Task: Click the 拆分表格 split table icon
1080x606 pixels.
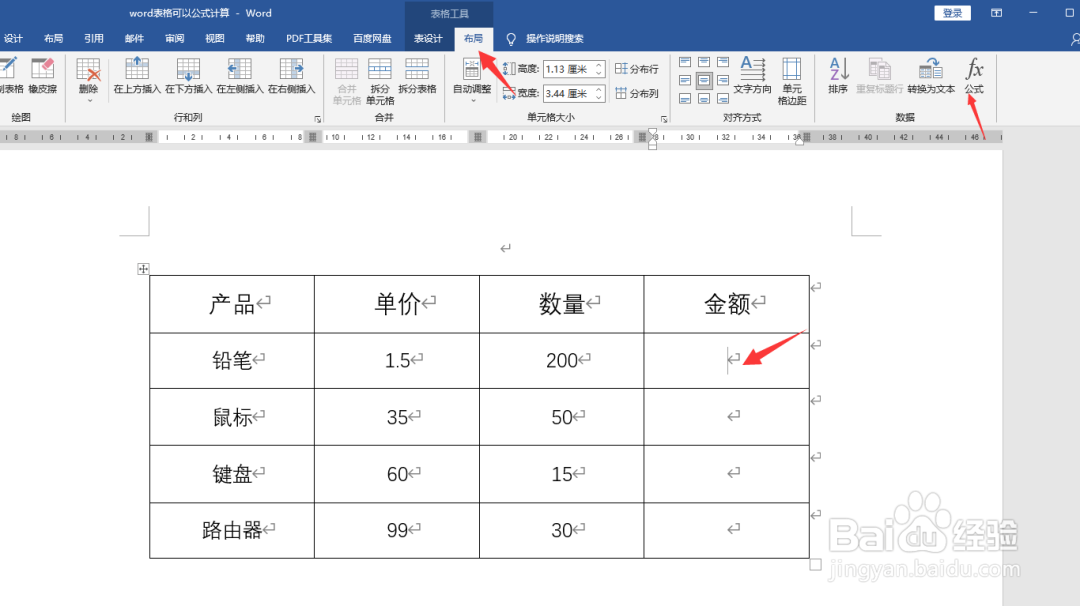Action: click(417, 76)
